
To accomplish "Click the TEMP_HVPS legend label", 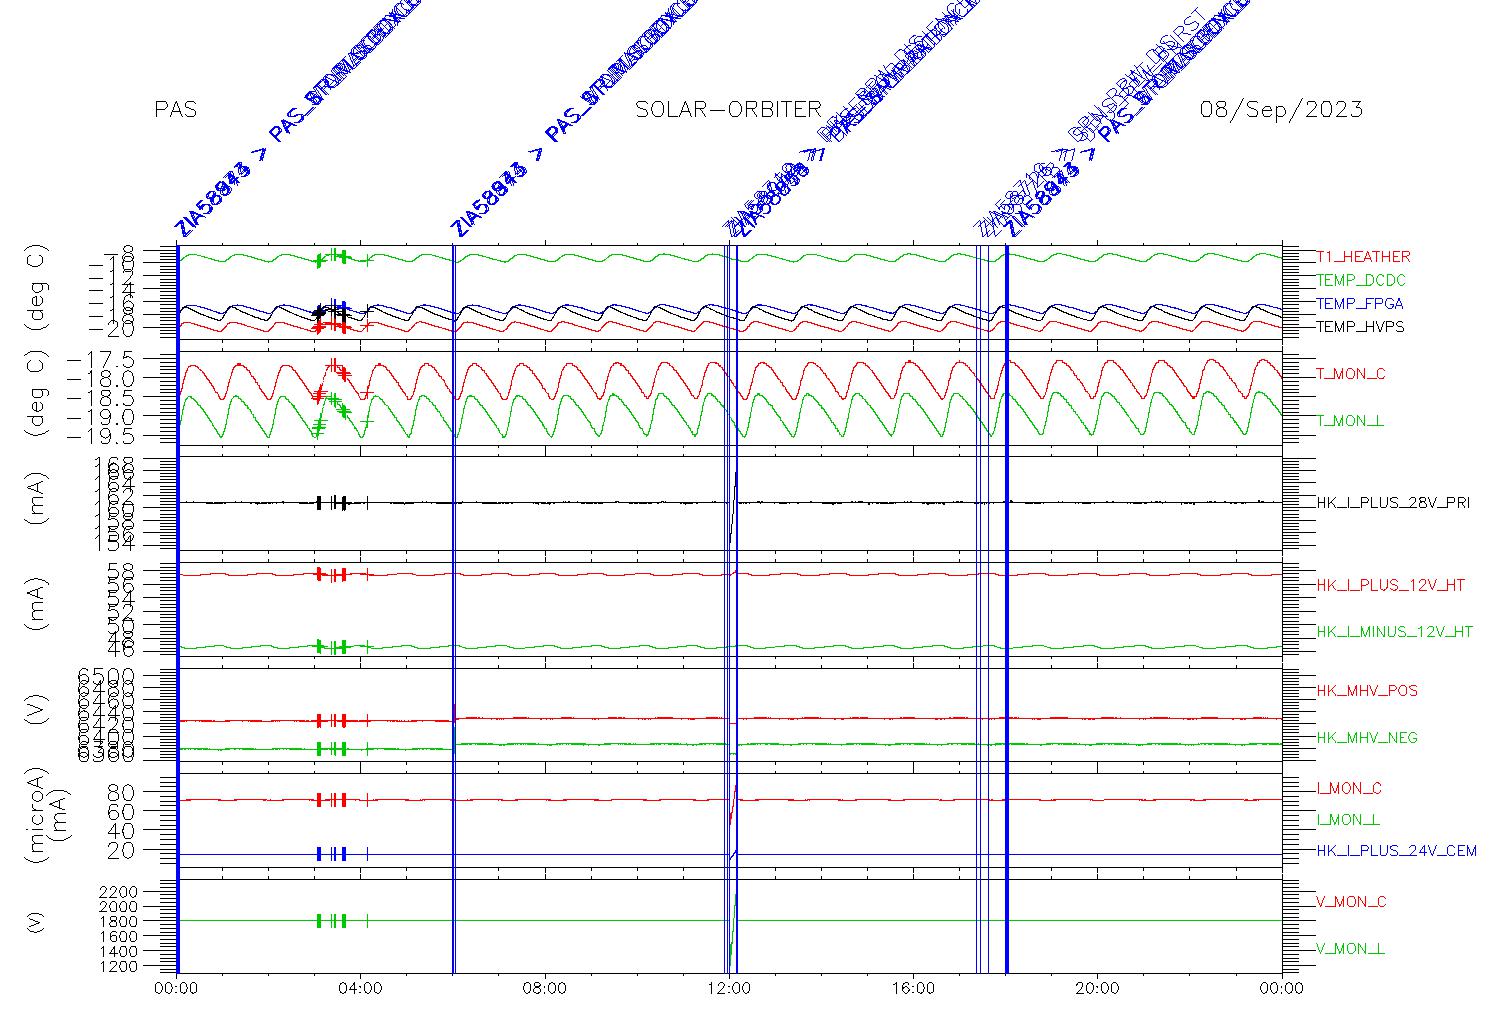I will pos(1360,327).
